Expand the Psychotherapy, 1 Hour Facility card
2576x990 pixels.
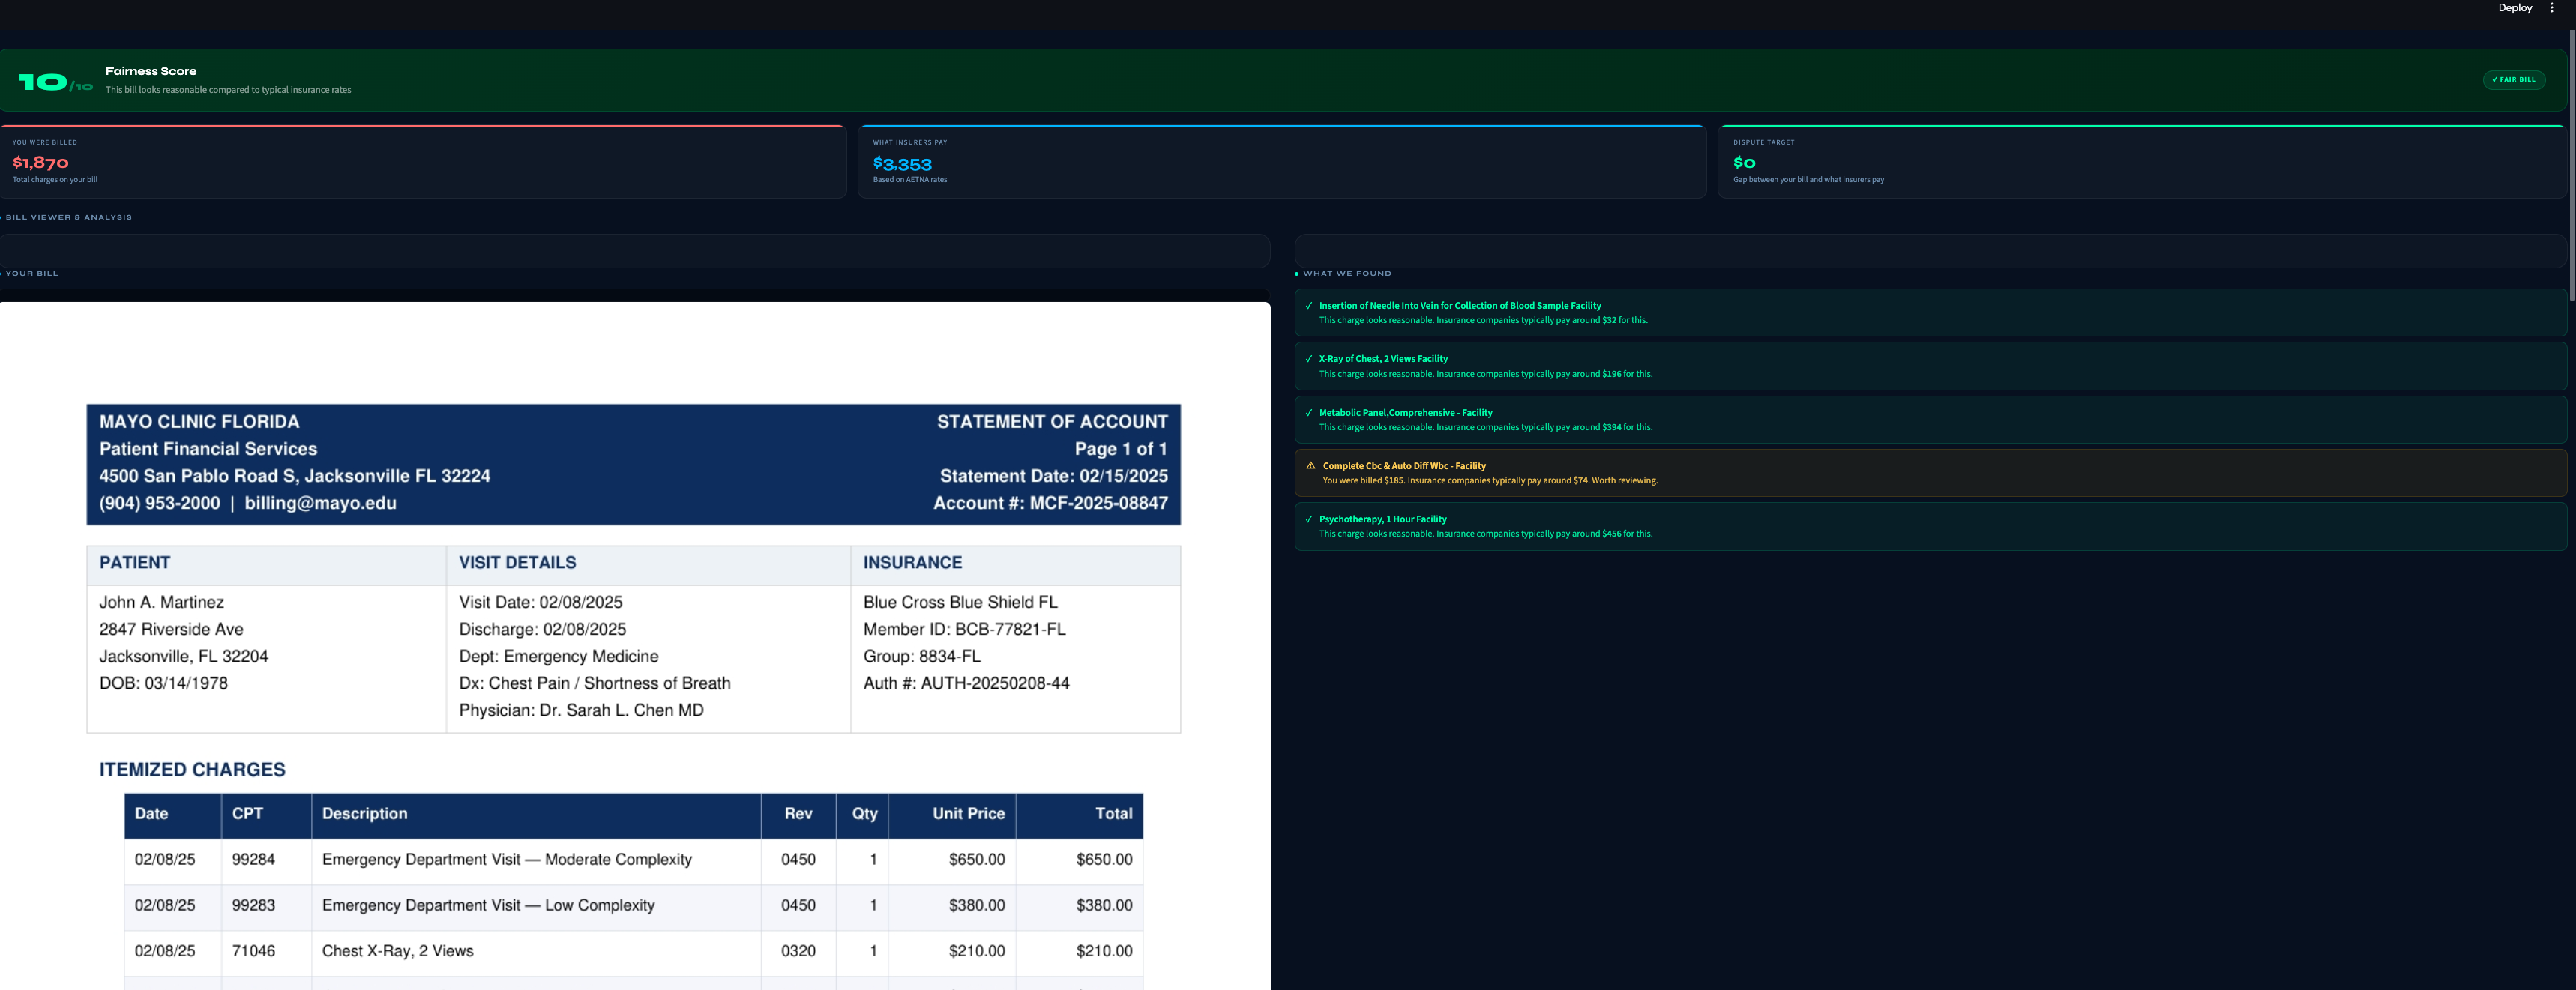tap(1382, 519)
